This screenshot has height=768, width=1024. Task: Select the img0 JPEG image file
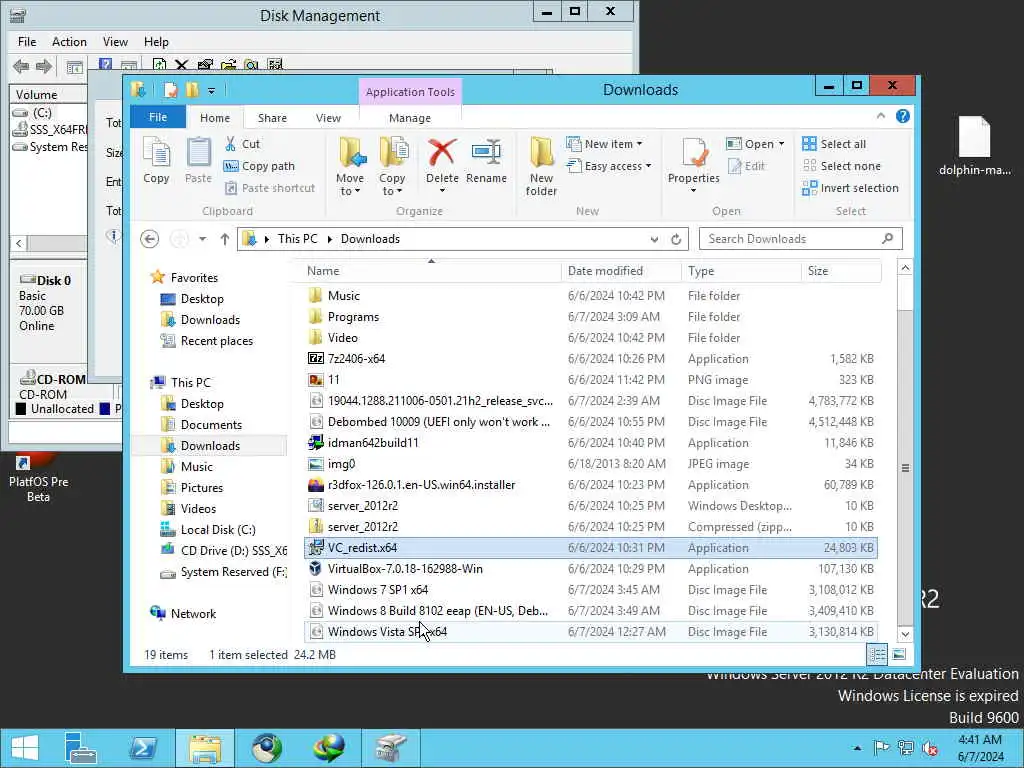click(590, 464)
